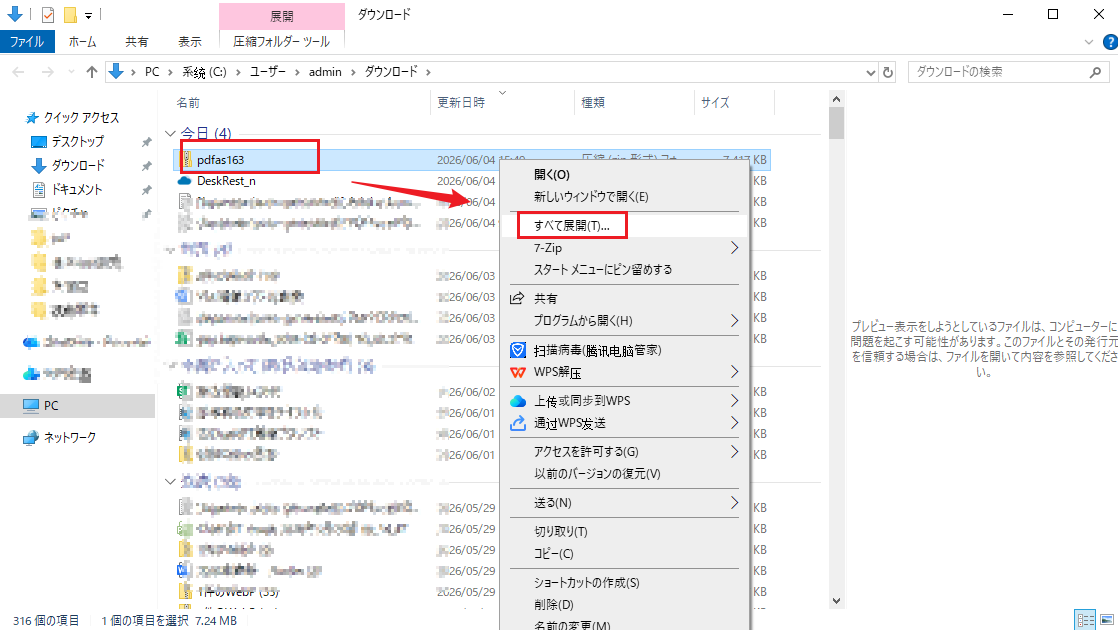Sort by 種類 column header

pyautogui.click(x=593, y=103)
